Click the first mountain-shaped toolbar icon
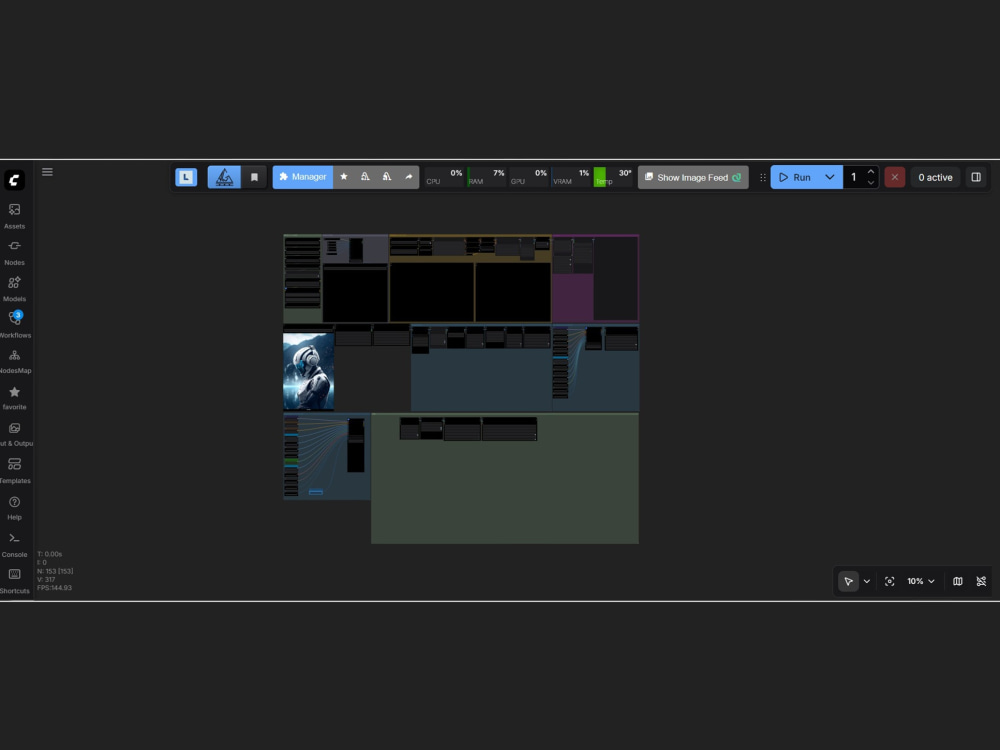This screenshot has height=750, width=1000. [x=365, y=177]
